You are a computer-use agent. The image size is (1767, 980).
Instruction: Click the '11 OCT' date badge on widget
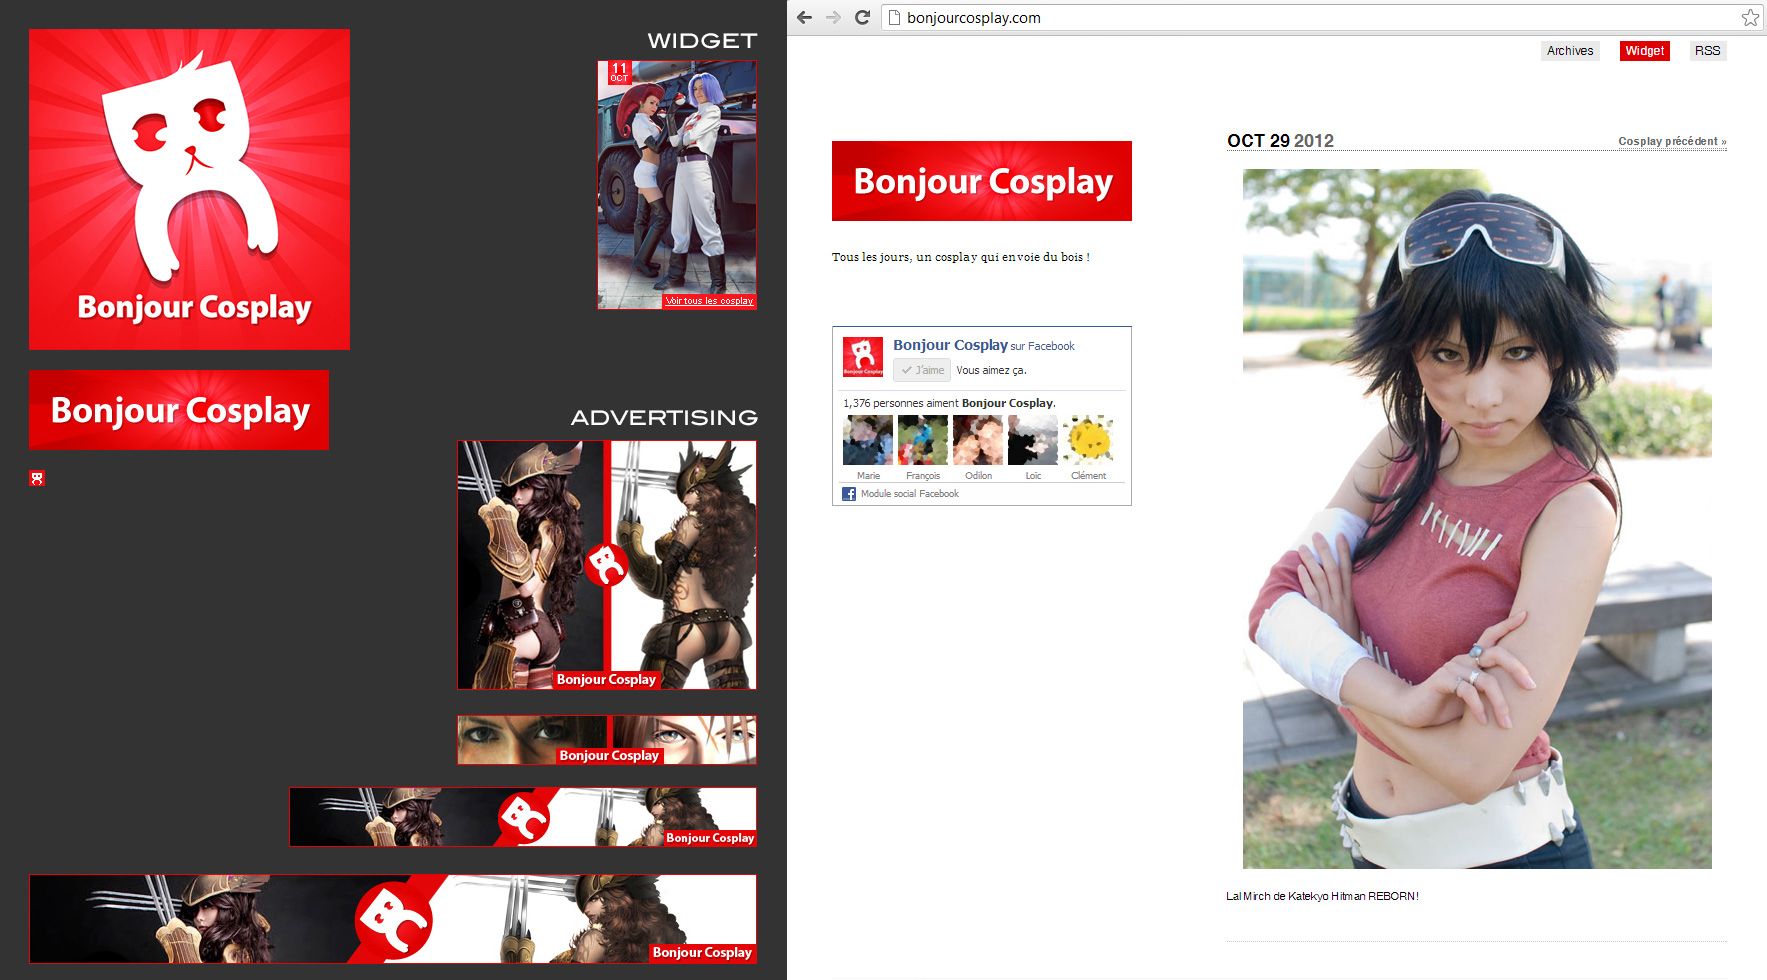pyautogui.click(x=620, y=72)
